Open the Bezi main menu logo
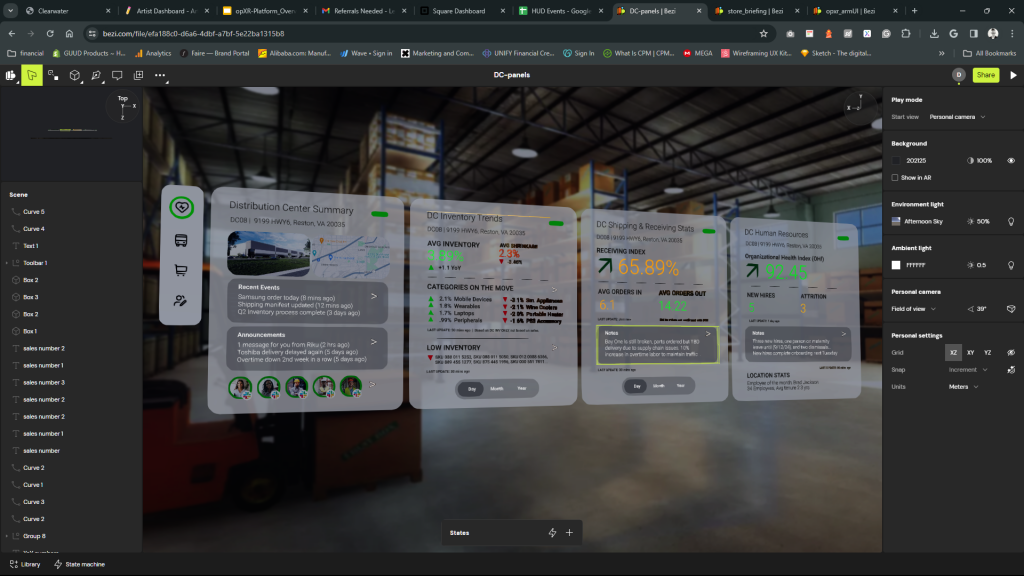The height and width of the screenshot is (576, 1024). pos(11,75)
